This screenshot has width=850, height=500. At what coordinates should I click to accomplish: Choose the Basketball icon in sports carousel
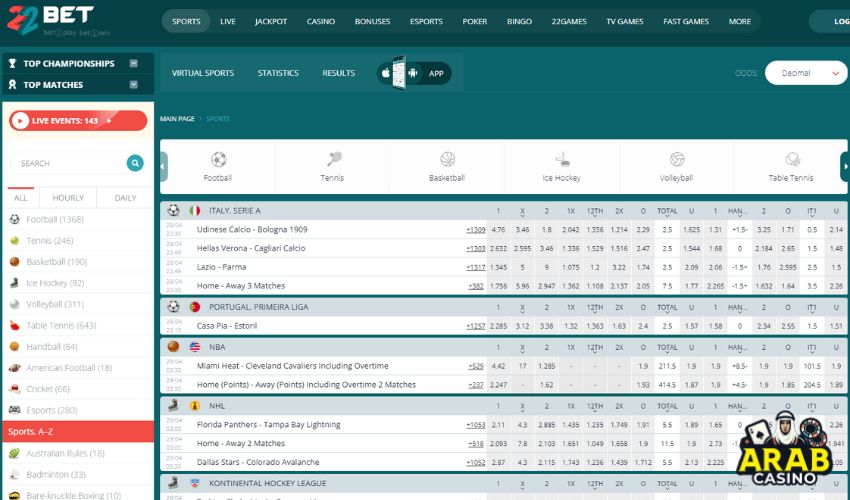pyautogui.click(x=447, y=159)
